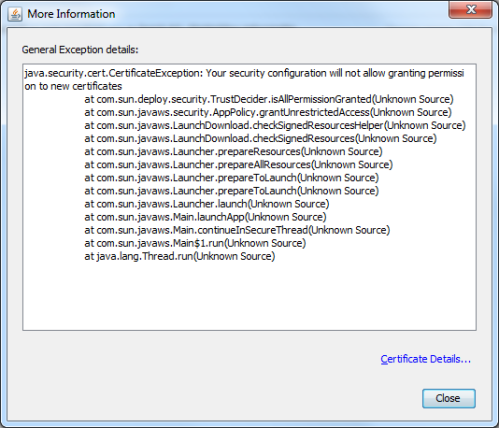This screenshot has height=428, width=499.
Task: Click the checkSignedResourcesHelper stack trace line
Action: click(x=275, y=125)
